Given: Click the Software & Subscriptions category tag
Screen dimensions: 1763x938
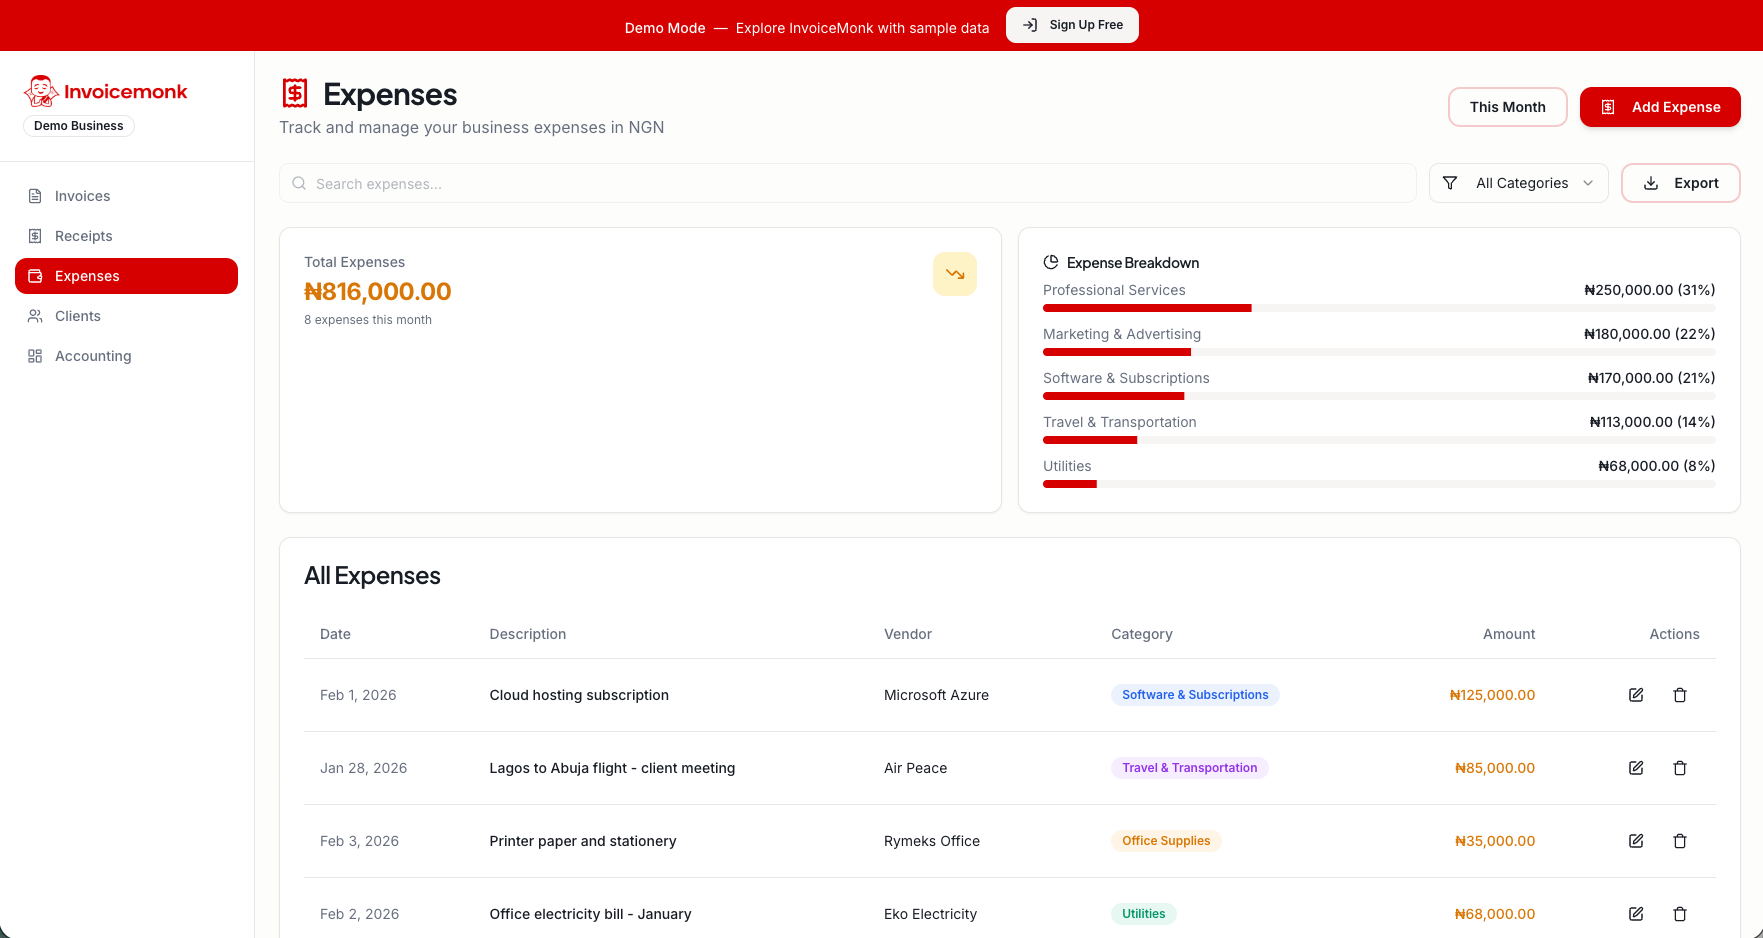Looking at the screenshot, I should click(x=1195, y=695).
